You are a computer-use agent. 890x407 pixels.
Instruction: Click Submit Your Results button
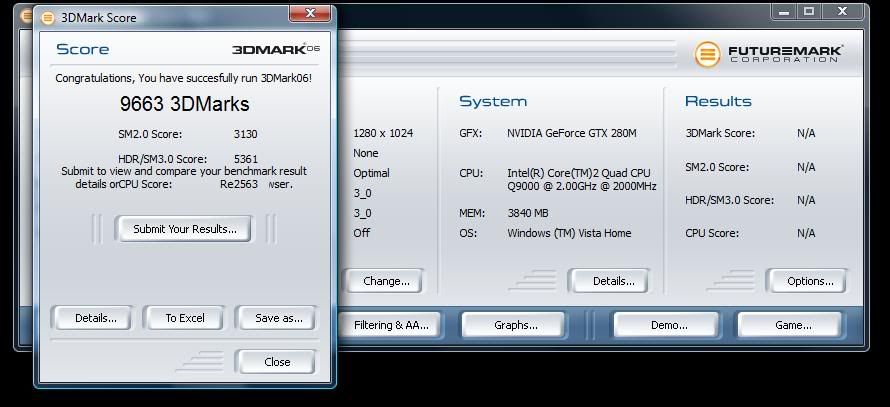coord(184,229)
